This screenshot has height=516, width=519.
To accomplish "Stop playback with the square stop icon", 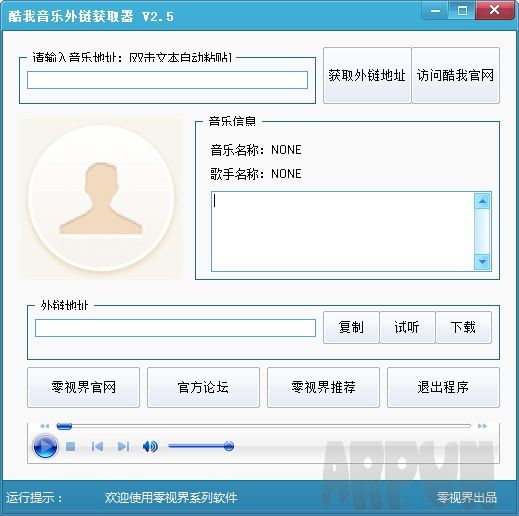I will (71, 446).
